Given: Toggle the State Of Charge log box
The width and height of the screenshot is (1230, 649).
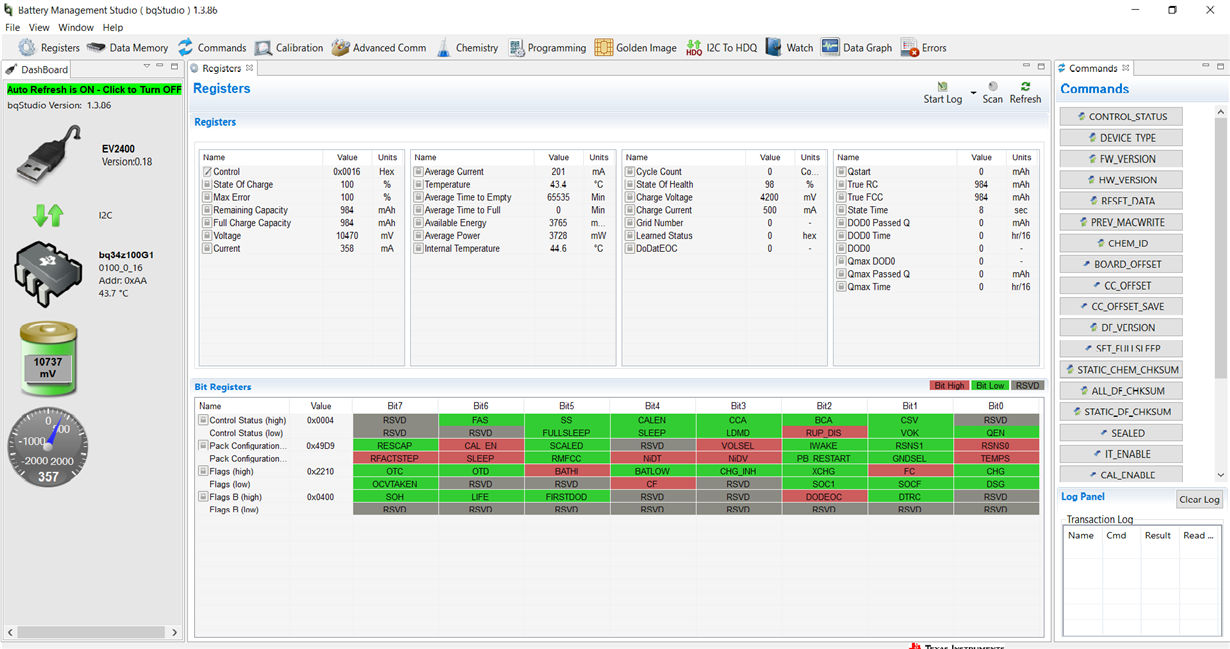Looking at the screenshot, I should [207, 185].
